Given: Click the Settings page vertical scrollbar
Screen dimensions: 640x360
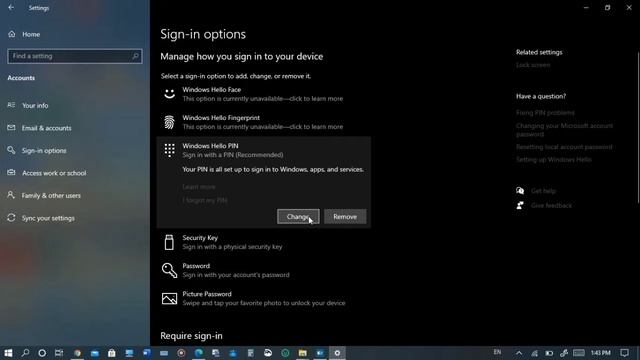Looking at the screenshot, I should point(638,128).
